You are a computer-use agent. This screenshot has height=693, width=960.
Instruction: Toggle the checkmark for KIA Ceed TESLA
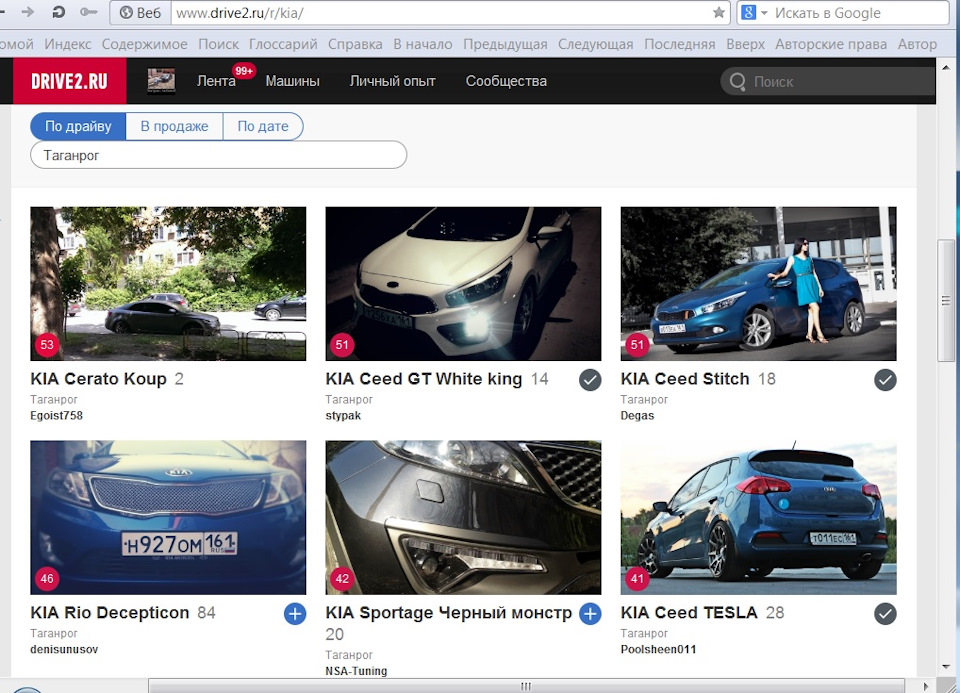pos(885,613)
